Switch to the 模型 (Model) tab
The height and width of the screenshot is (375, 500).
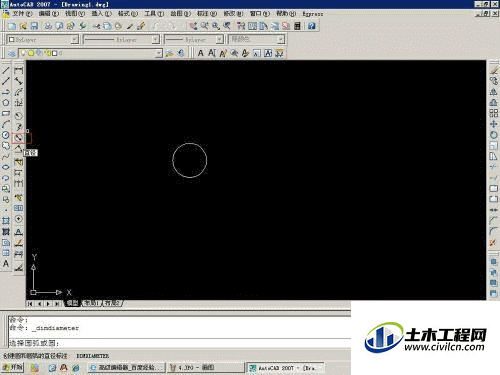point(72,303)
